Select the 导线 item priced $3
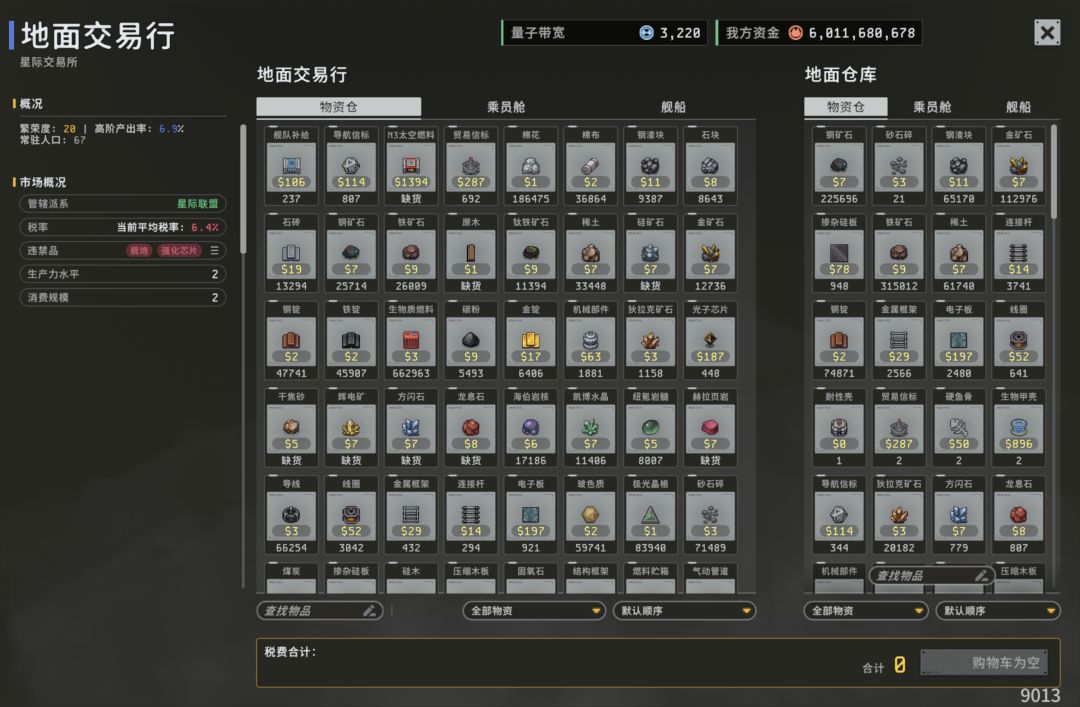This screenshot has height=707, width=1080. click(x=291, y=515)
